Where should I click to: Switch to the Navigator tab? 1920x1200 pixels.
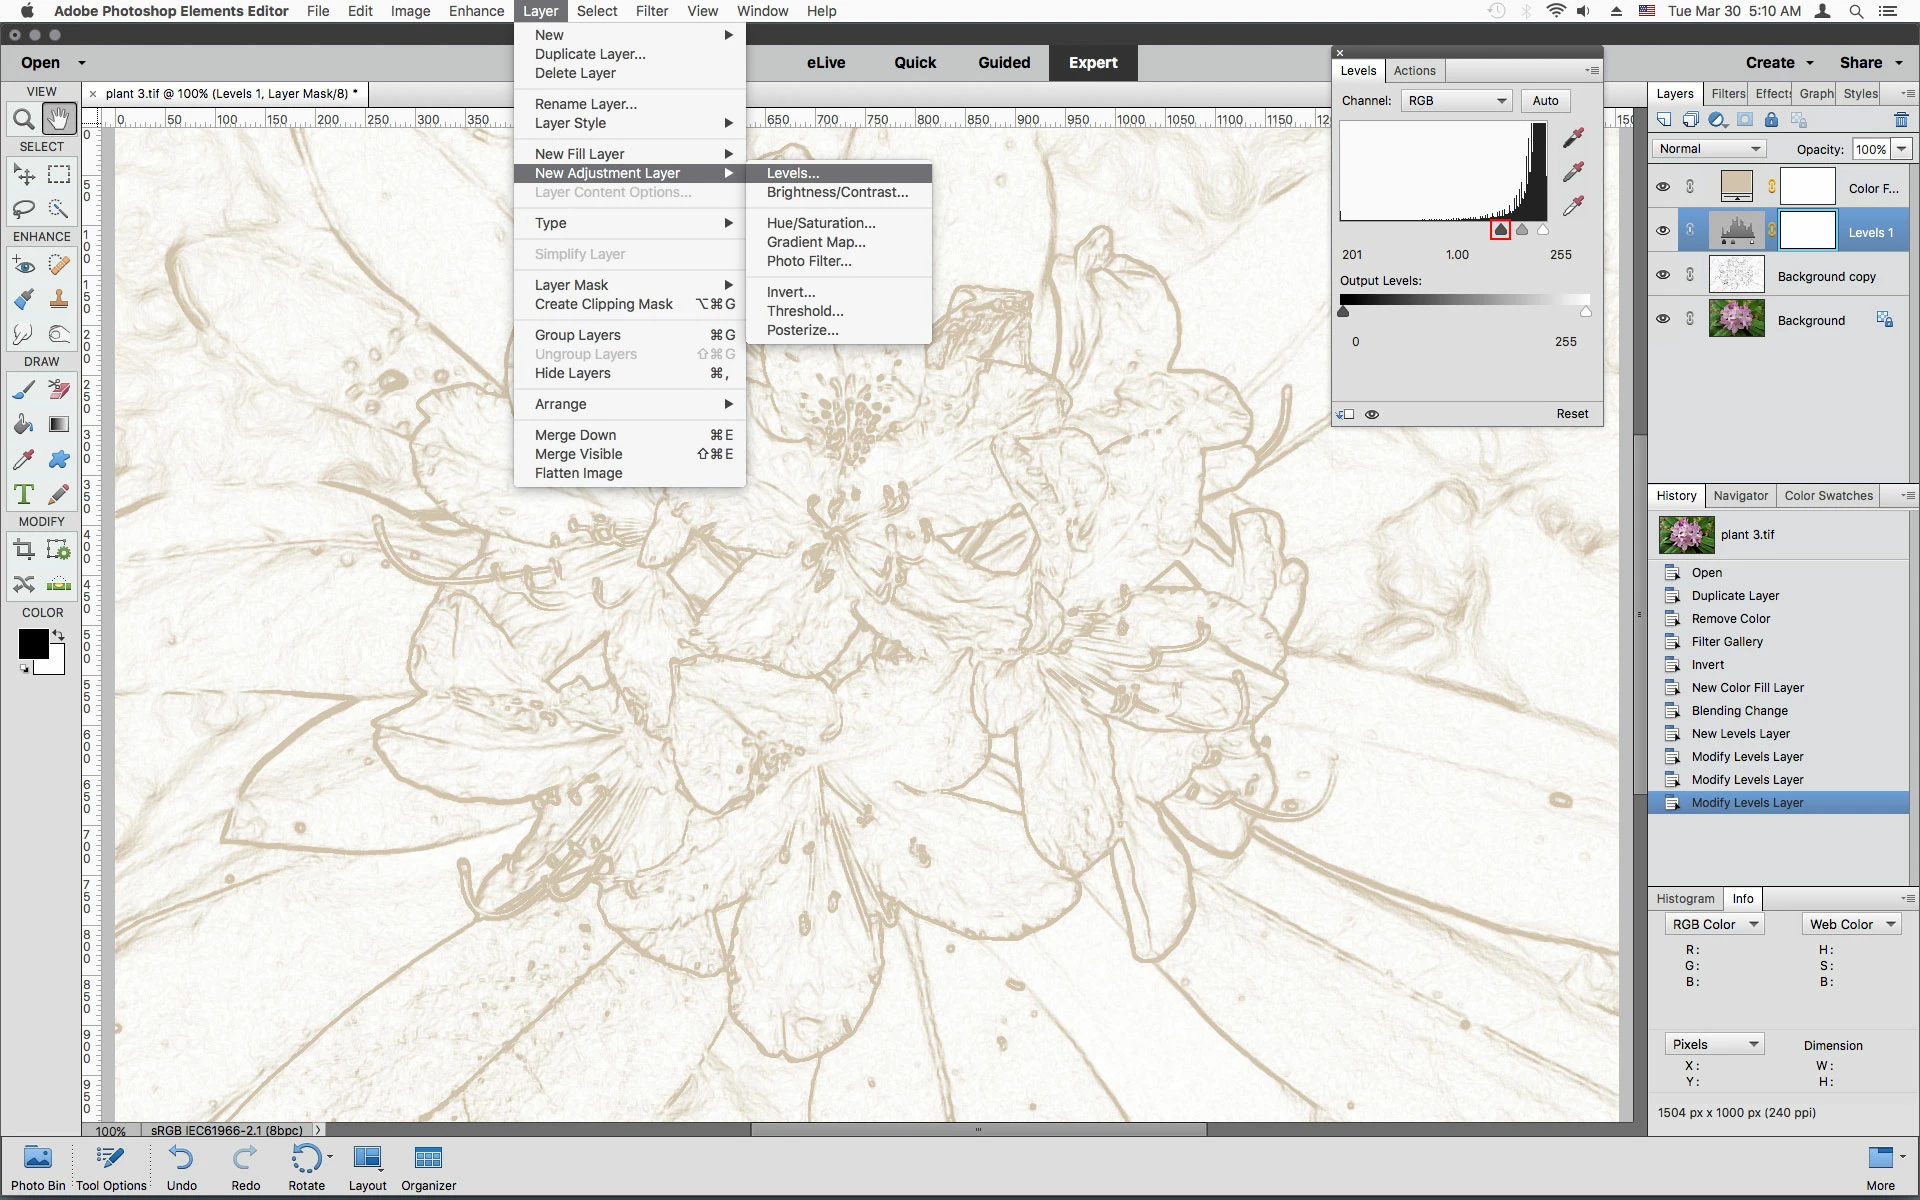pyautogui.click(x=1740, y=496)
